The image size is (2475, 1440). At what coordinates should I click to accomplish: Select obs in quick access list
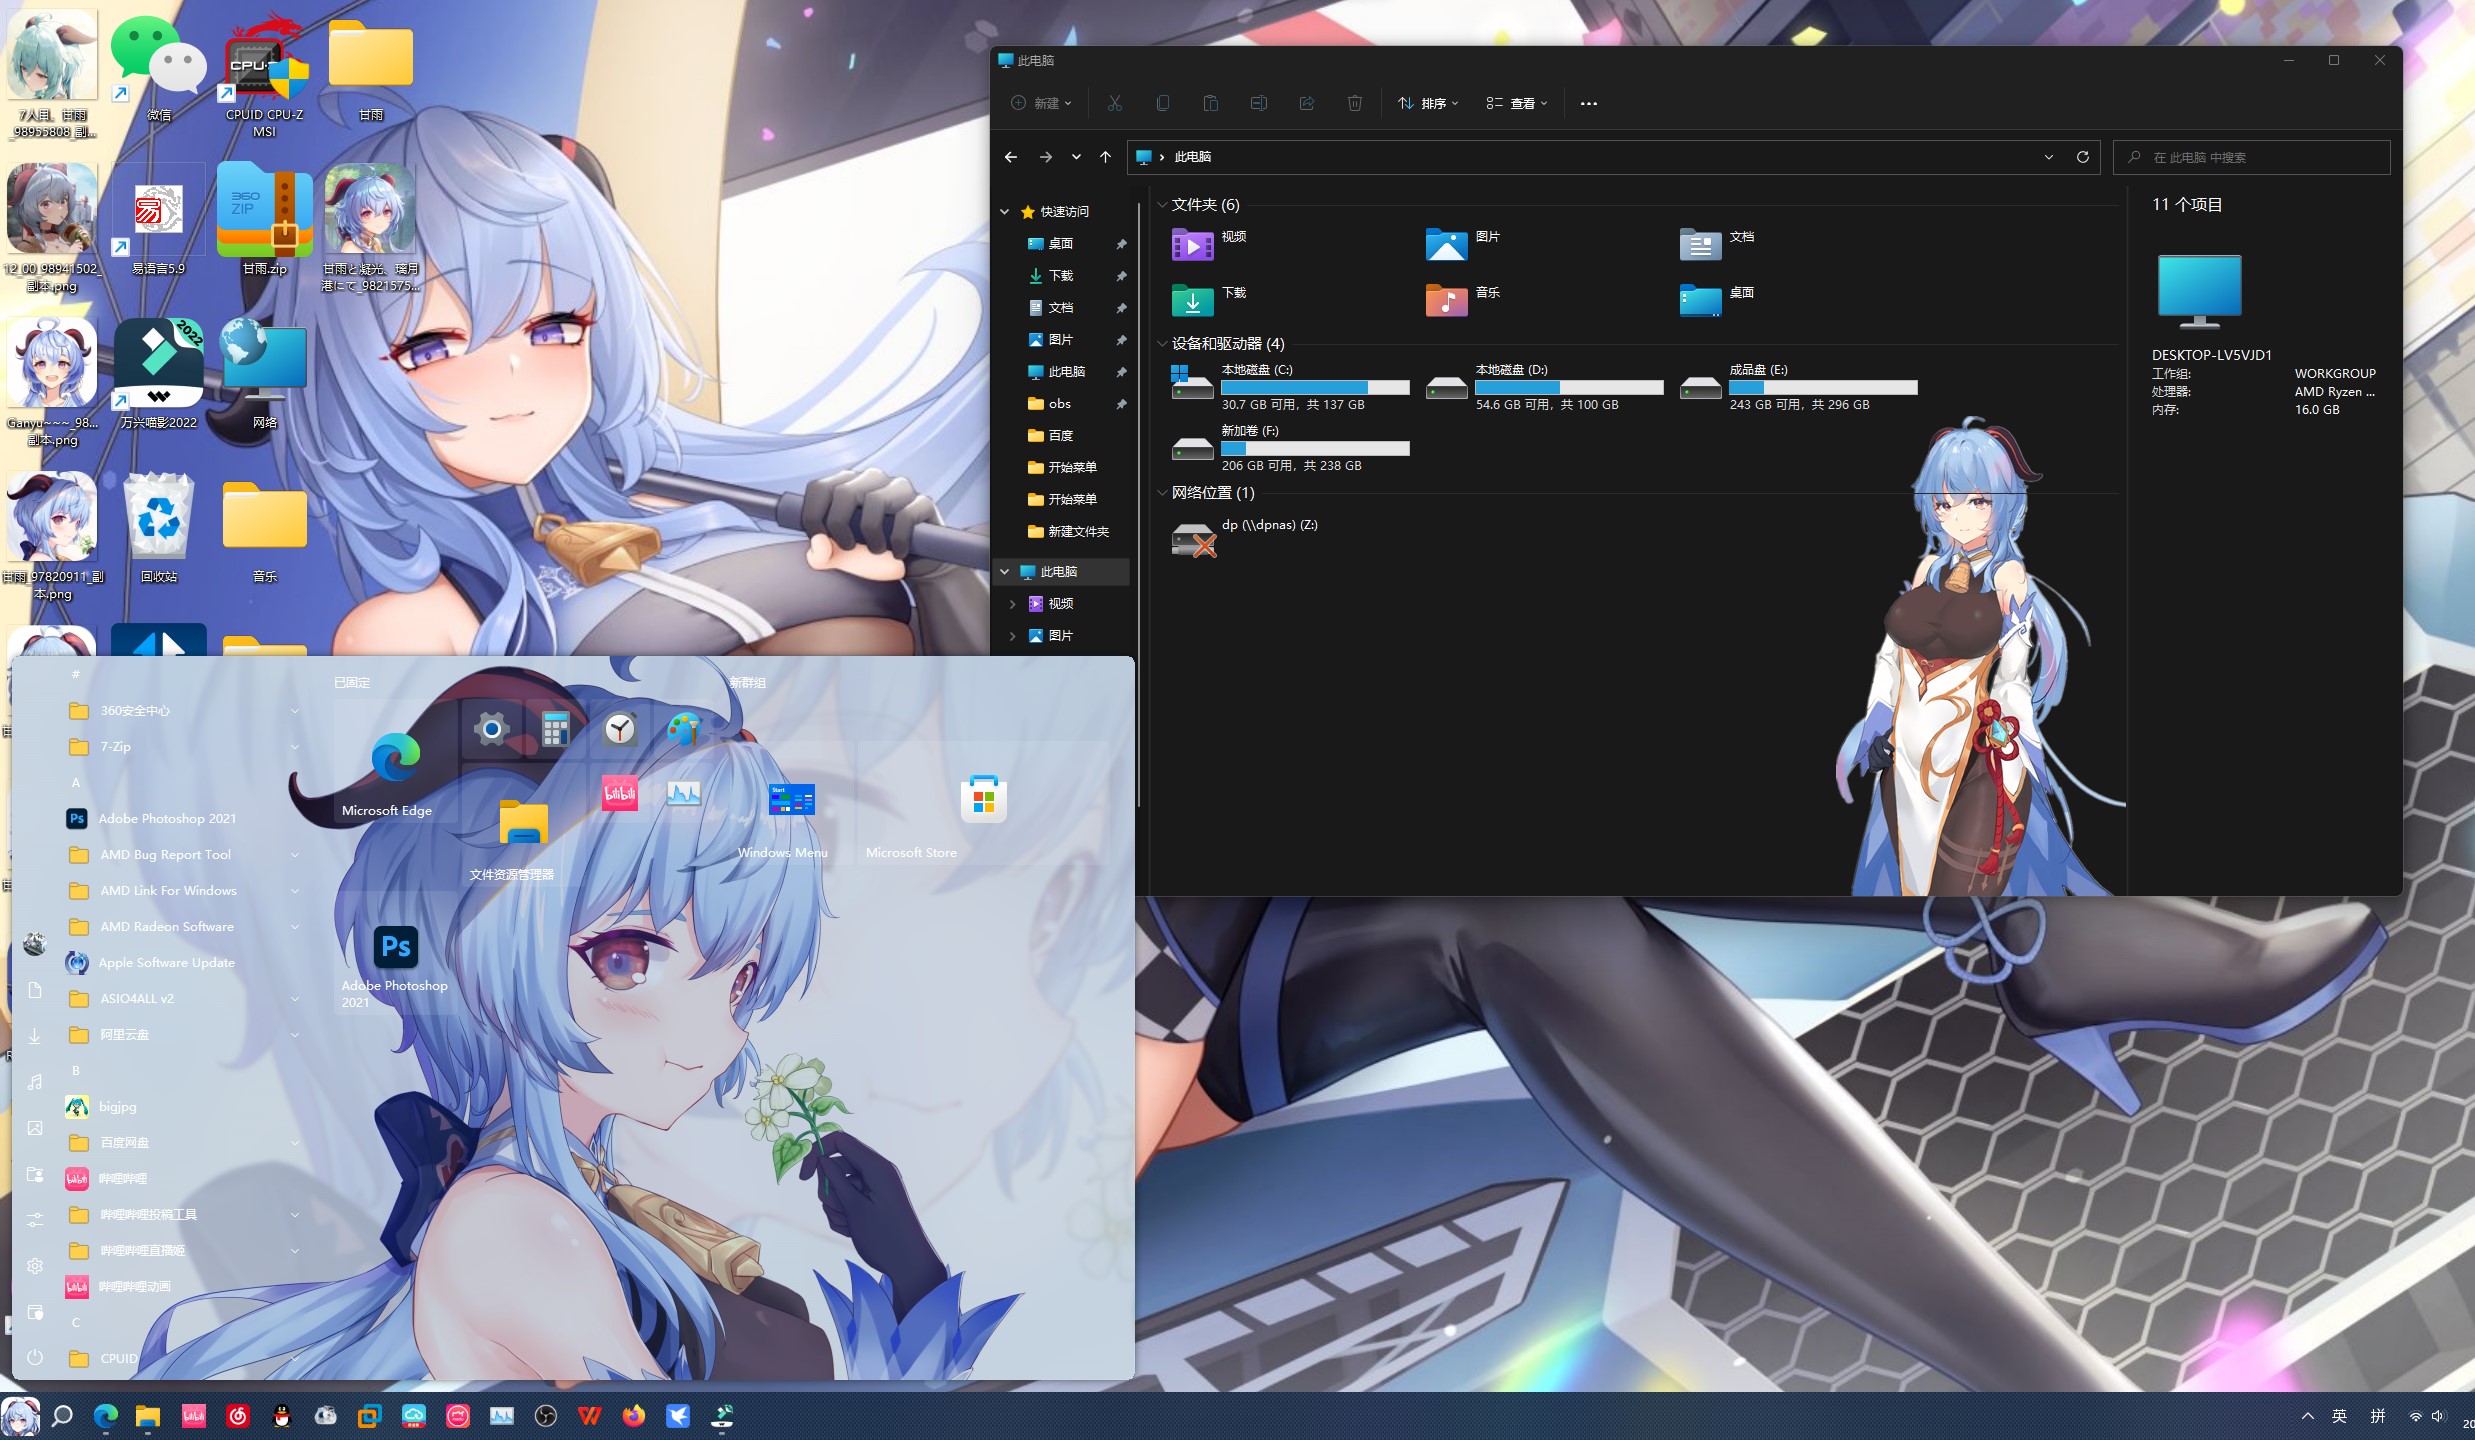[x=1059, y=404]
